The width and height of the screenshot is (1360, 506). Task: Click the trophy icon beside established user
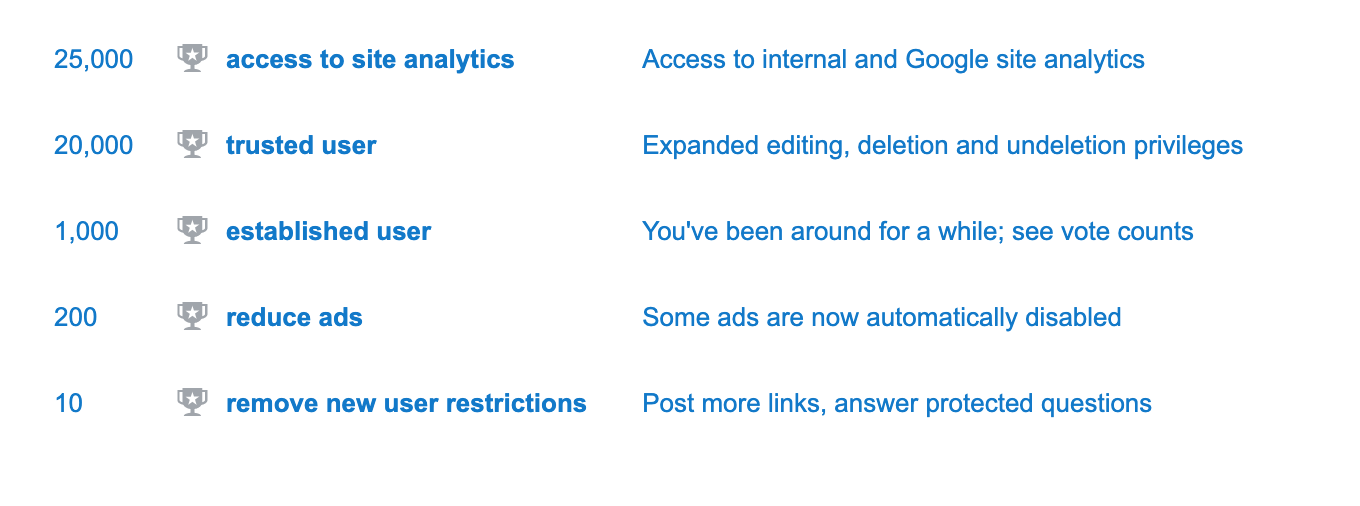click(192, 231)
